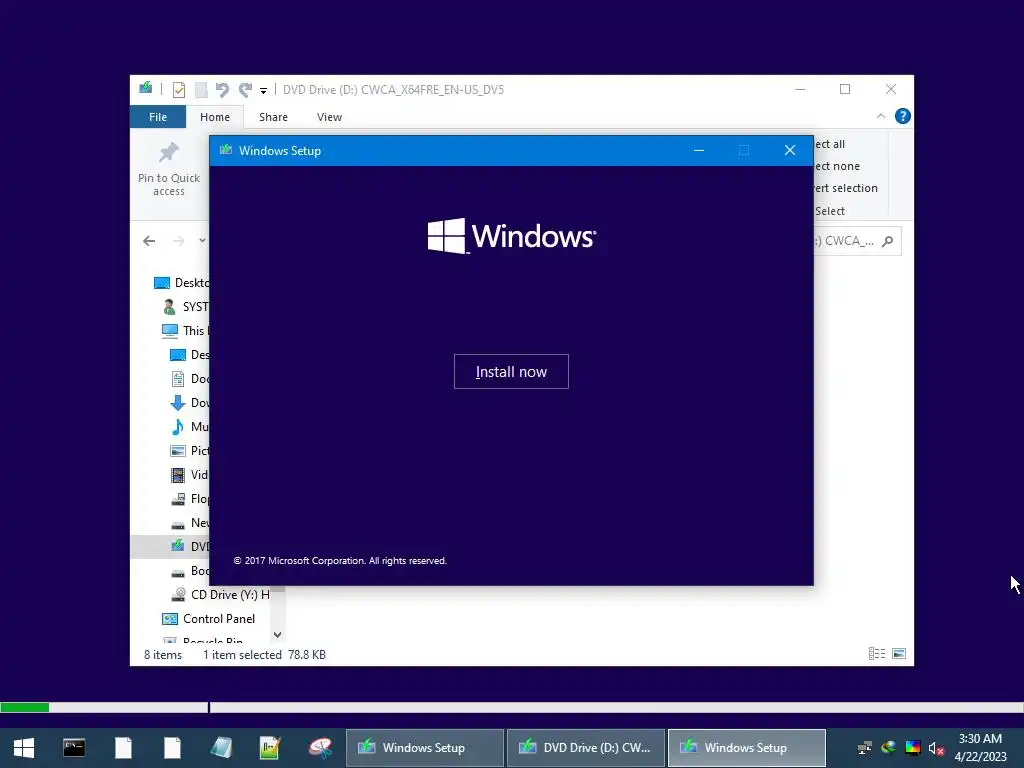Click the notepad taskbar icon with pencil
The height and width of the screenshot is (768, 1024).
[x=270, y=748]
